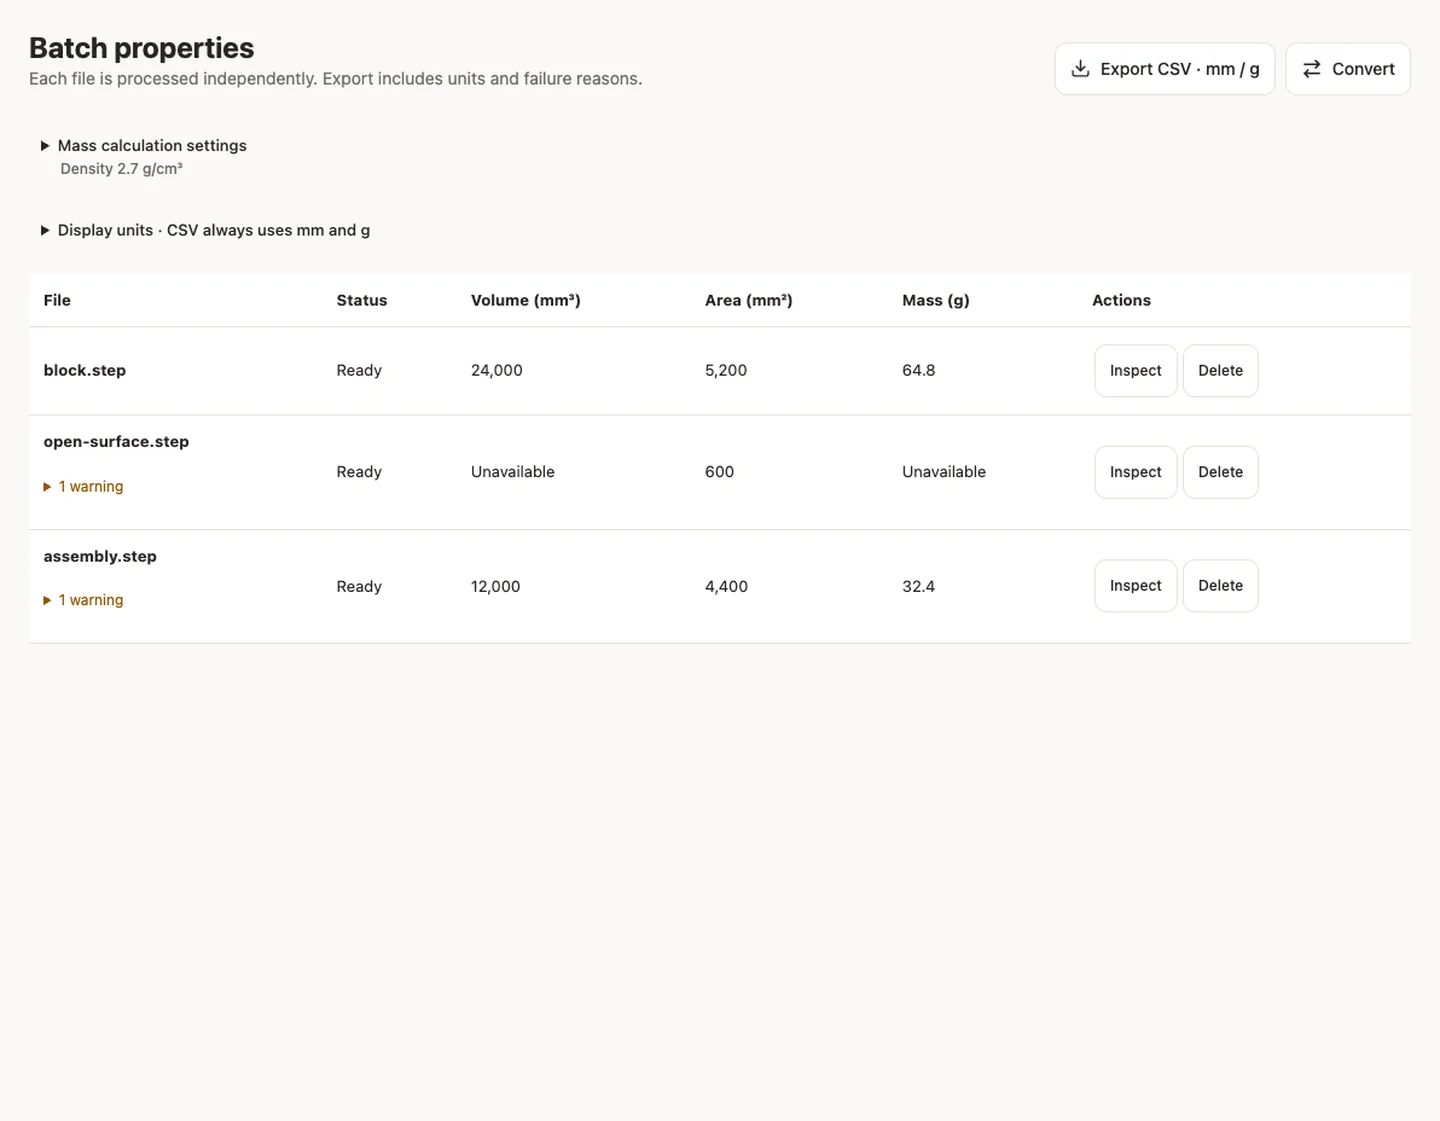Click the Area (mm²) column header
Screen dimensions: 1440x1121
coord(749,300)
